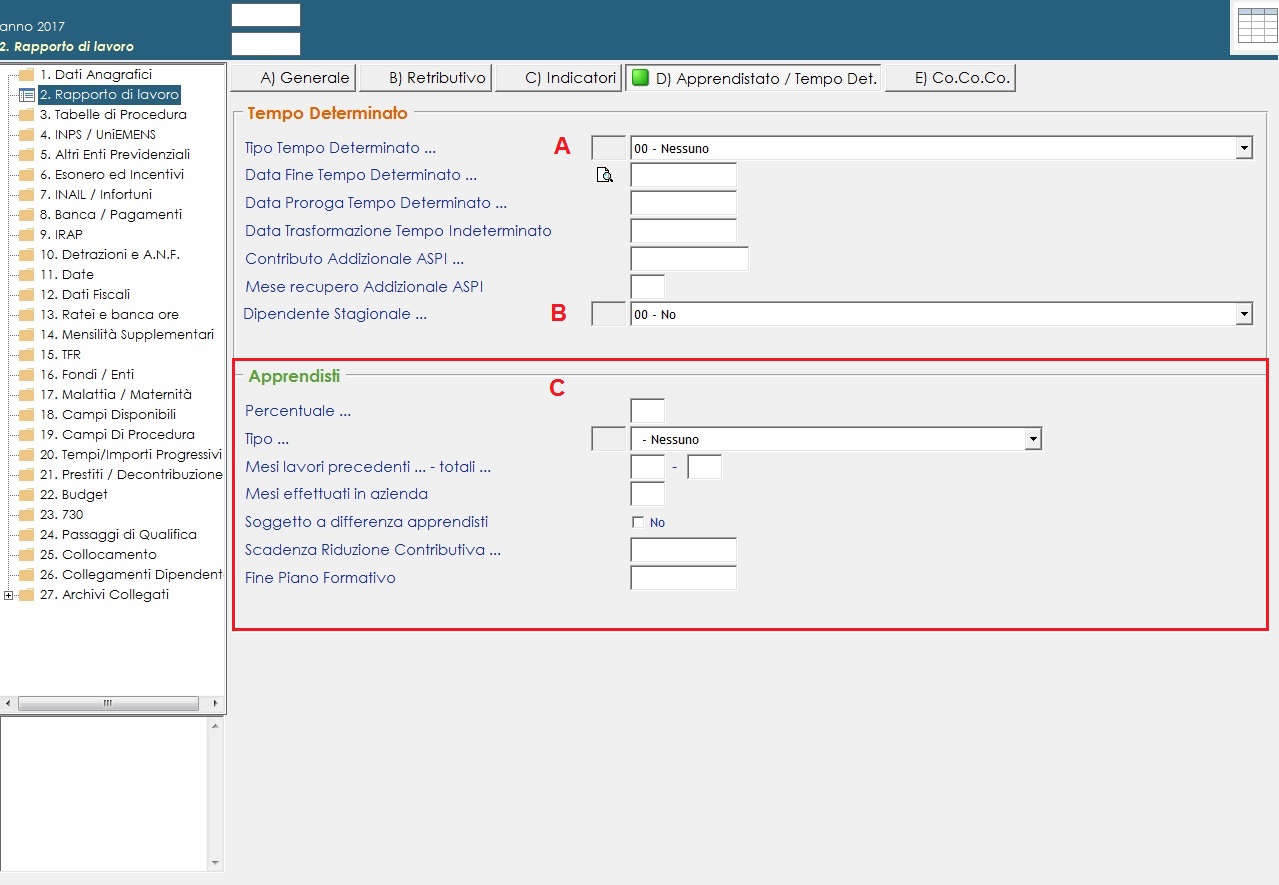Switch to the B) Retributivo tab

click(426, 78)
